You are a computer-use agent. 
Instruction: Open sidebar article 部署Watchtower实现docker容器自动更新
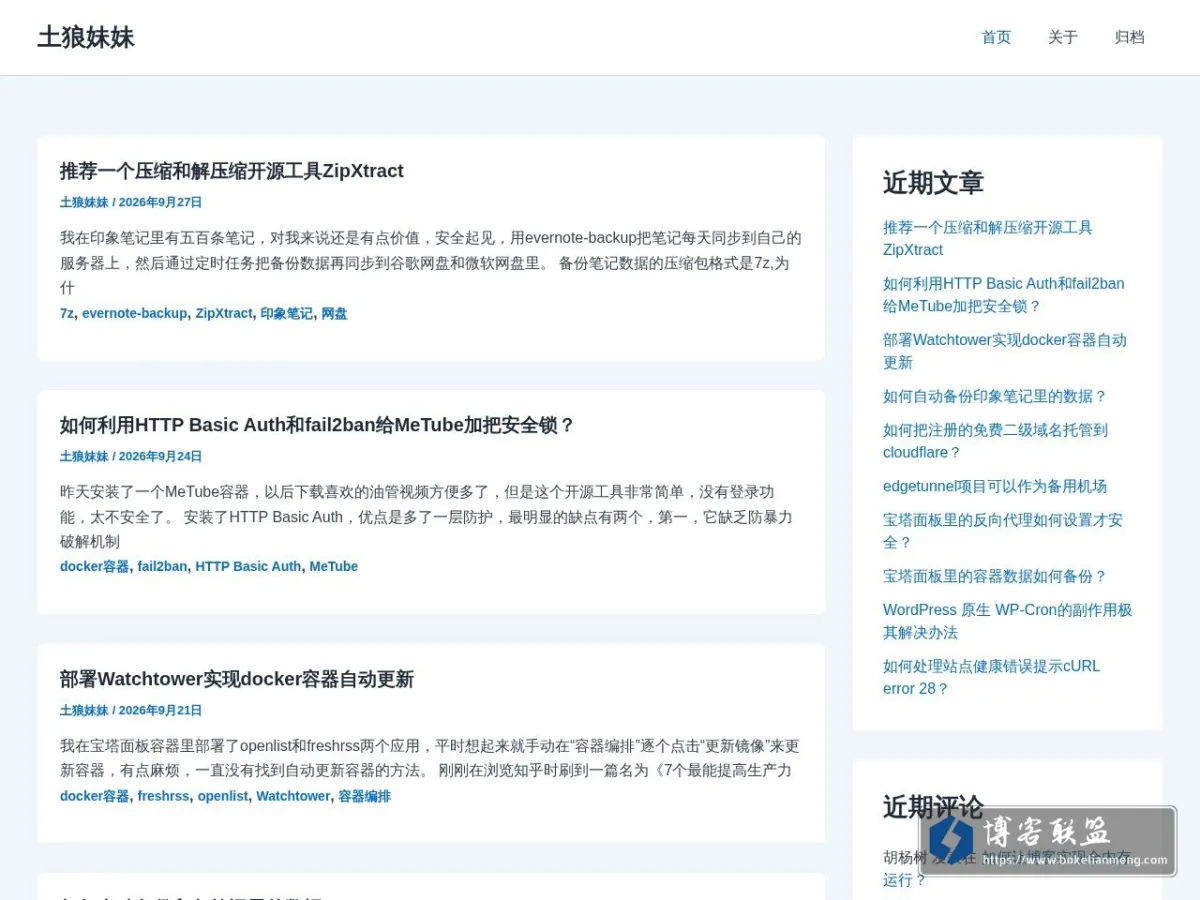[x=1005, y=351]
